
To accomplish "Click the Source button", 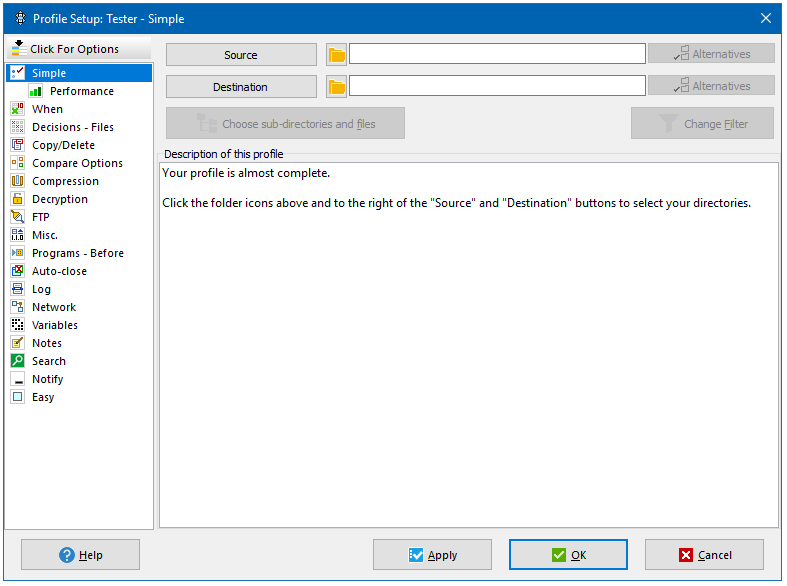I will tap(241, 55).
